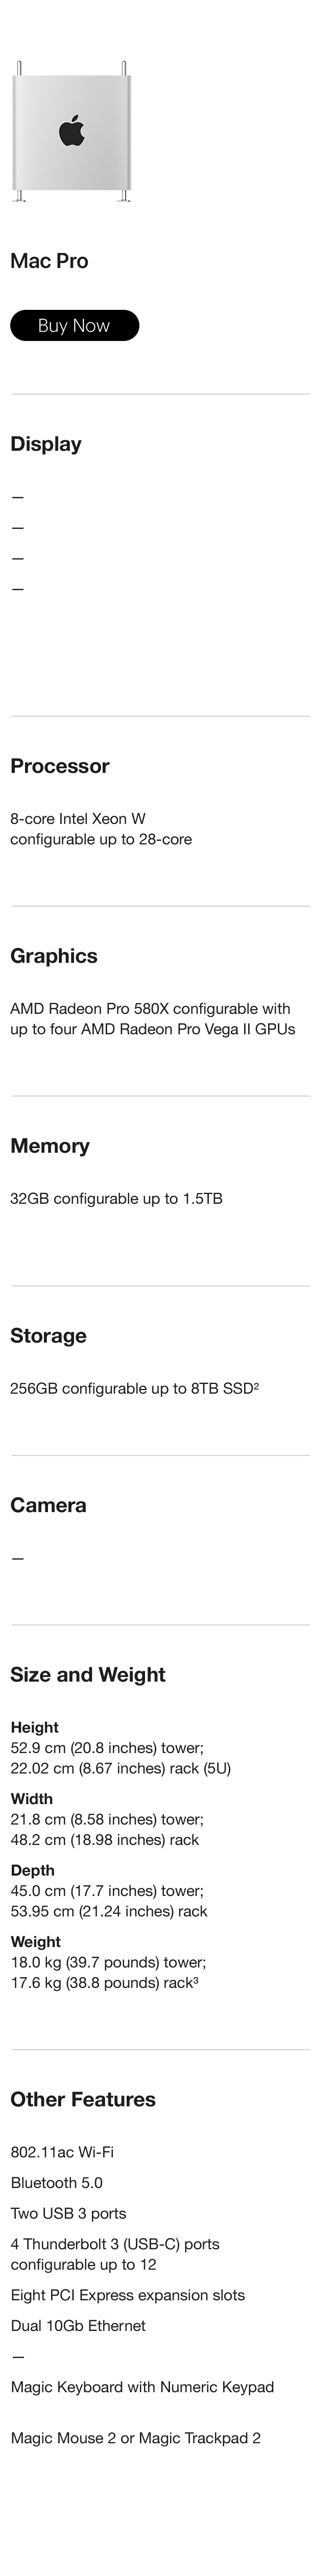The width and height of the screenshot is (336, 2576).
Task: Click the Apple logo on the tower
Action: [72, 131]
